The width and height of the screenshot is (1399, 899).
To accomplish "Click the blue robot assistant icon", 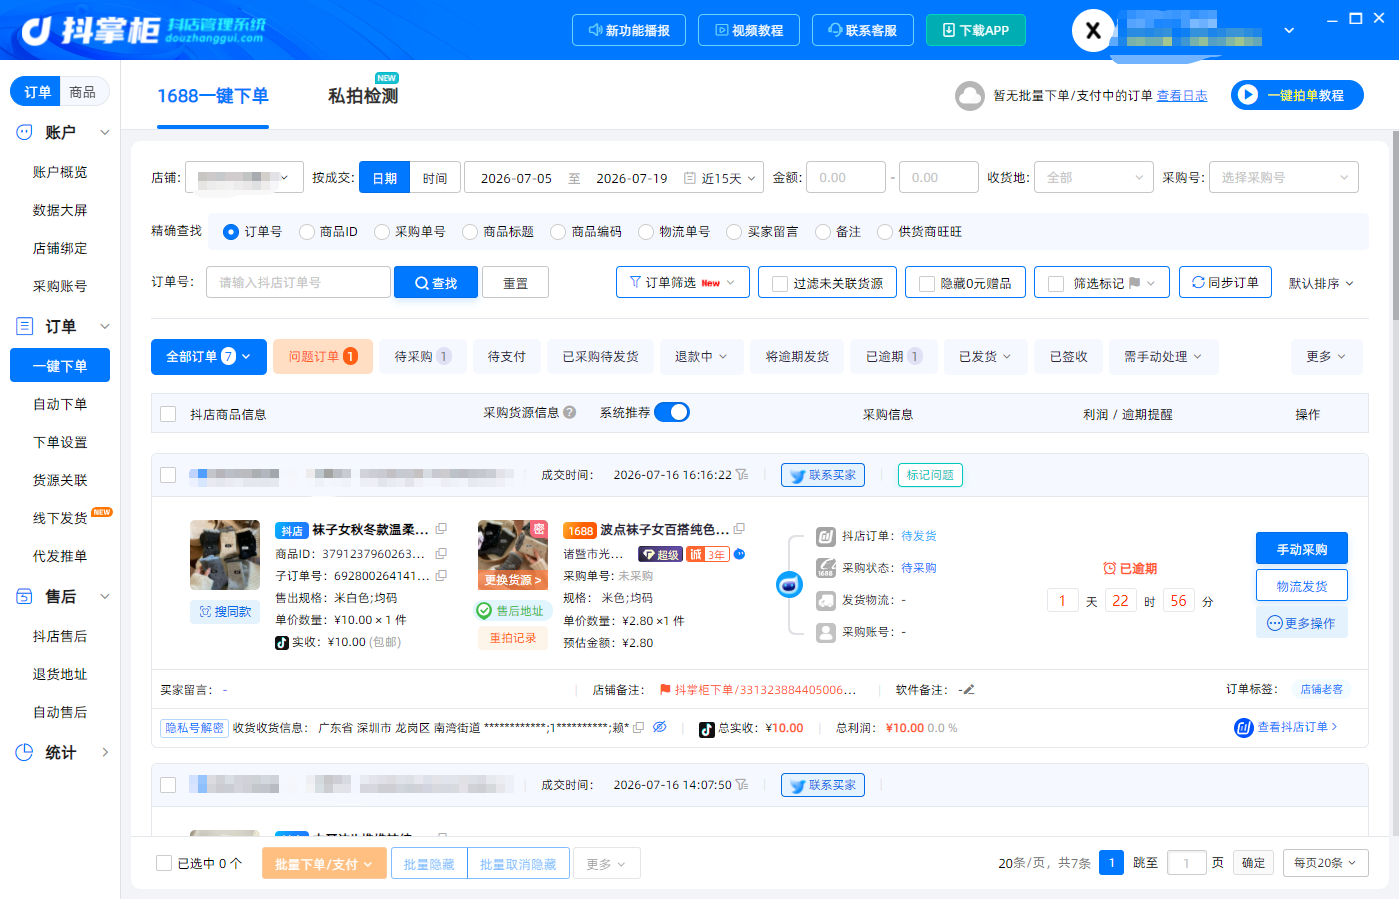I will [789, 584].
